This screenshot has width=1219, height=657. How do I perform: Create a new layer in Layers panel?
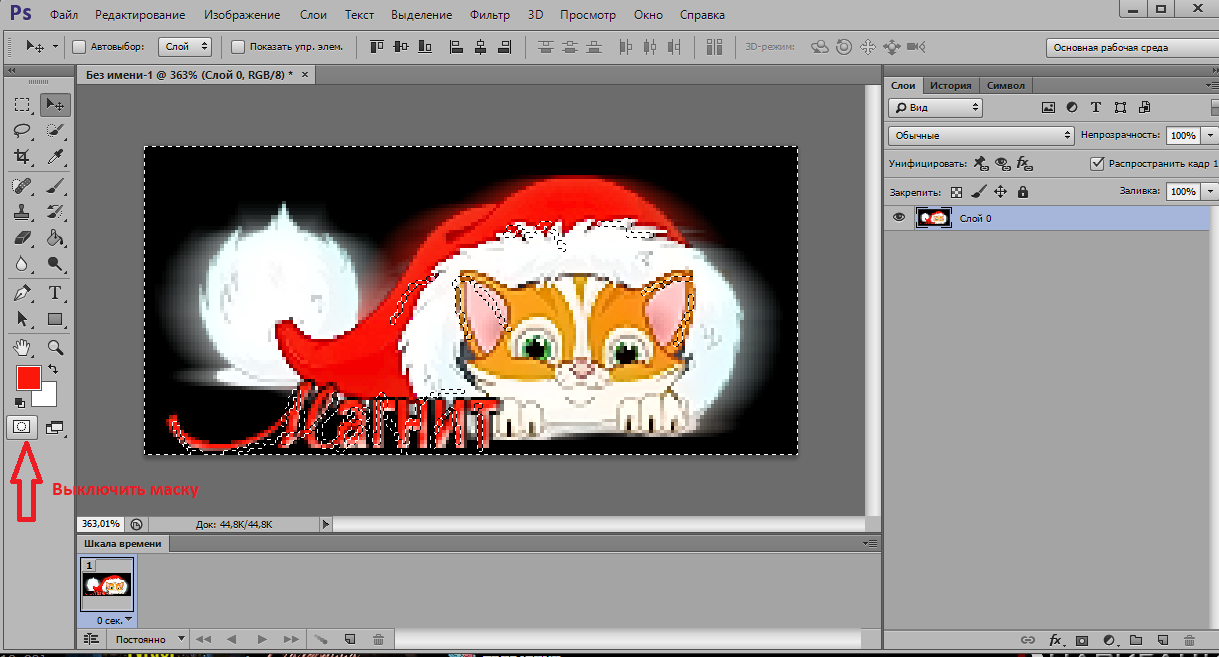(x=1161, y=640)
